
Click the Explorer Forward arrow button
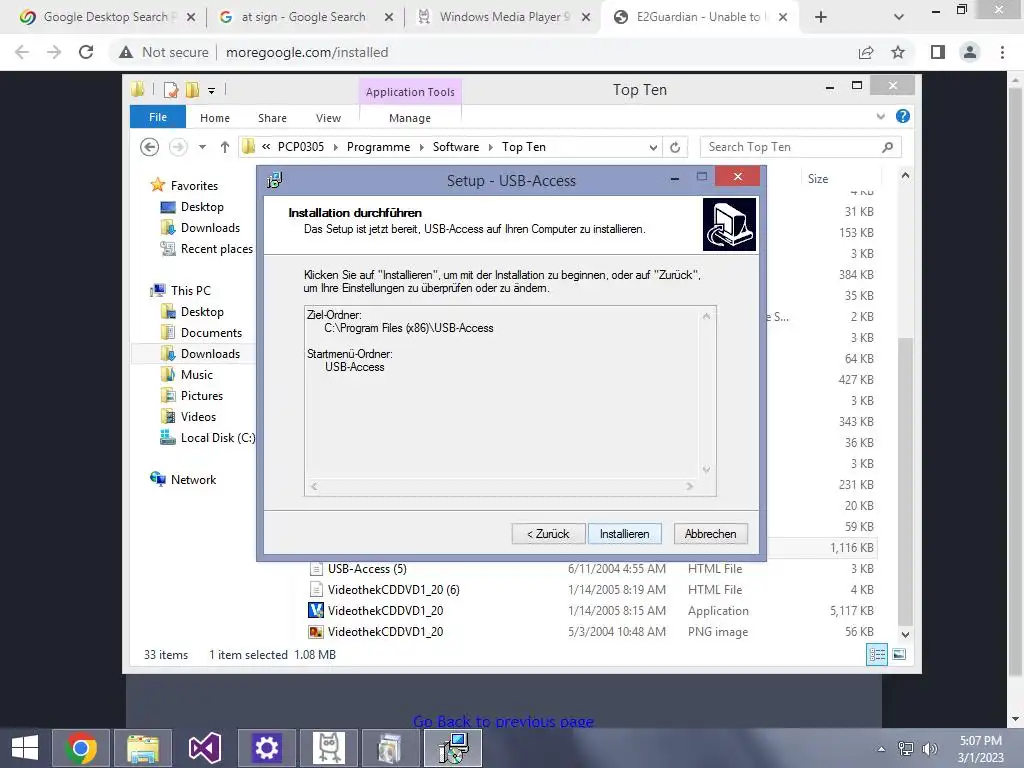tap(178, 147)
